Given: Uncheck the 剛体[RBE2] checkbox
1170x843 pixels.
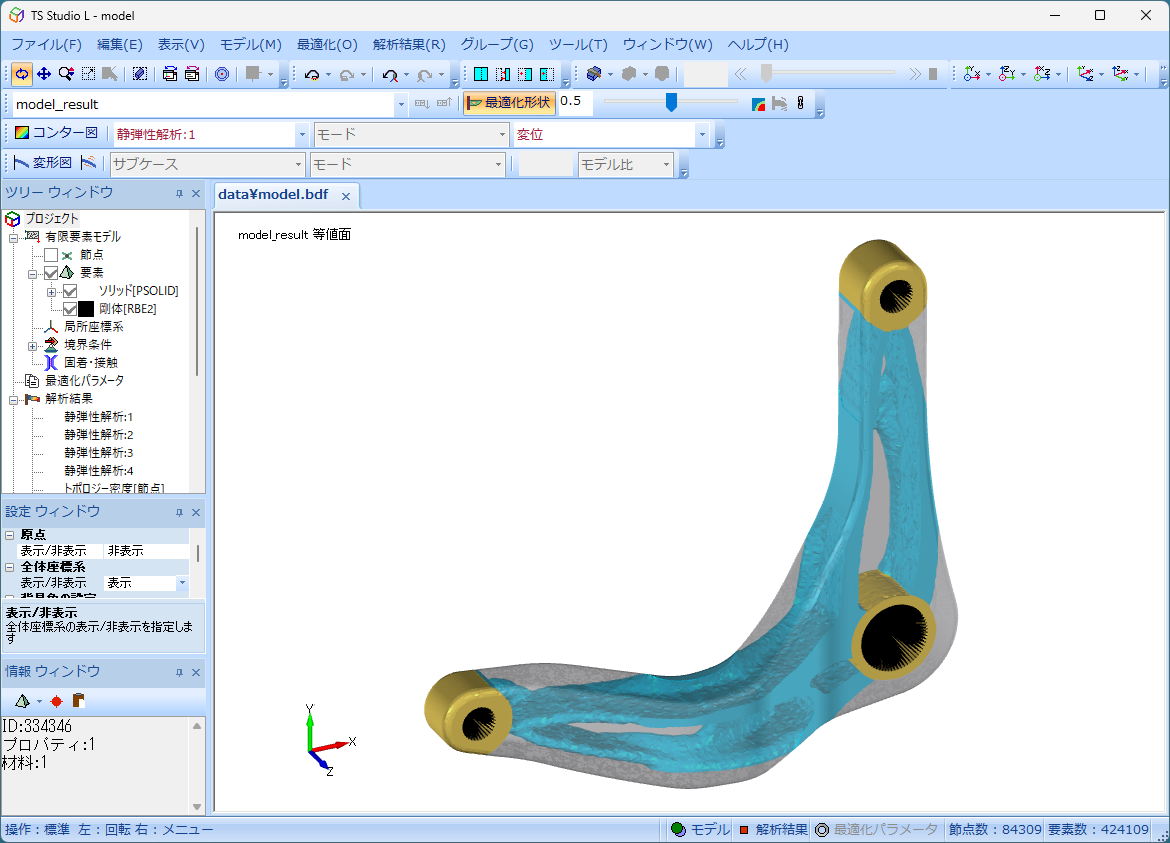Looking at the screenshot, I should (x=70, y=309).
